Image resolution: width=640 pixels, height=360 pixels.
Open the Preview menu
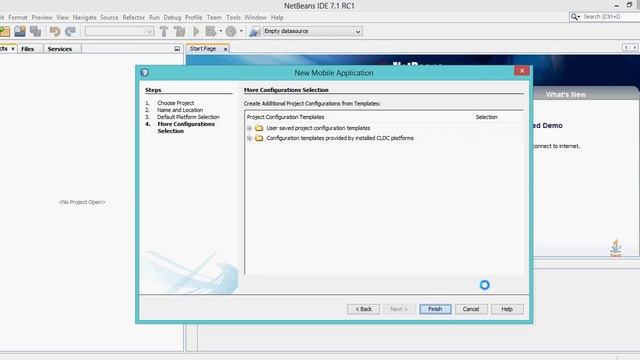(x=42, y=18)
